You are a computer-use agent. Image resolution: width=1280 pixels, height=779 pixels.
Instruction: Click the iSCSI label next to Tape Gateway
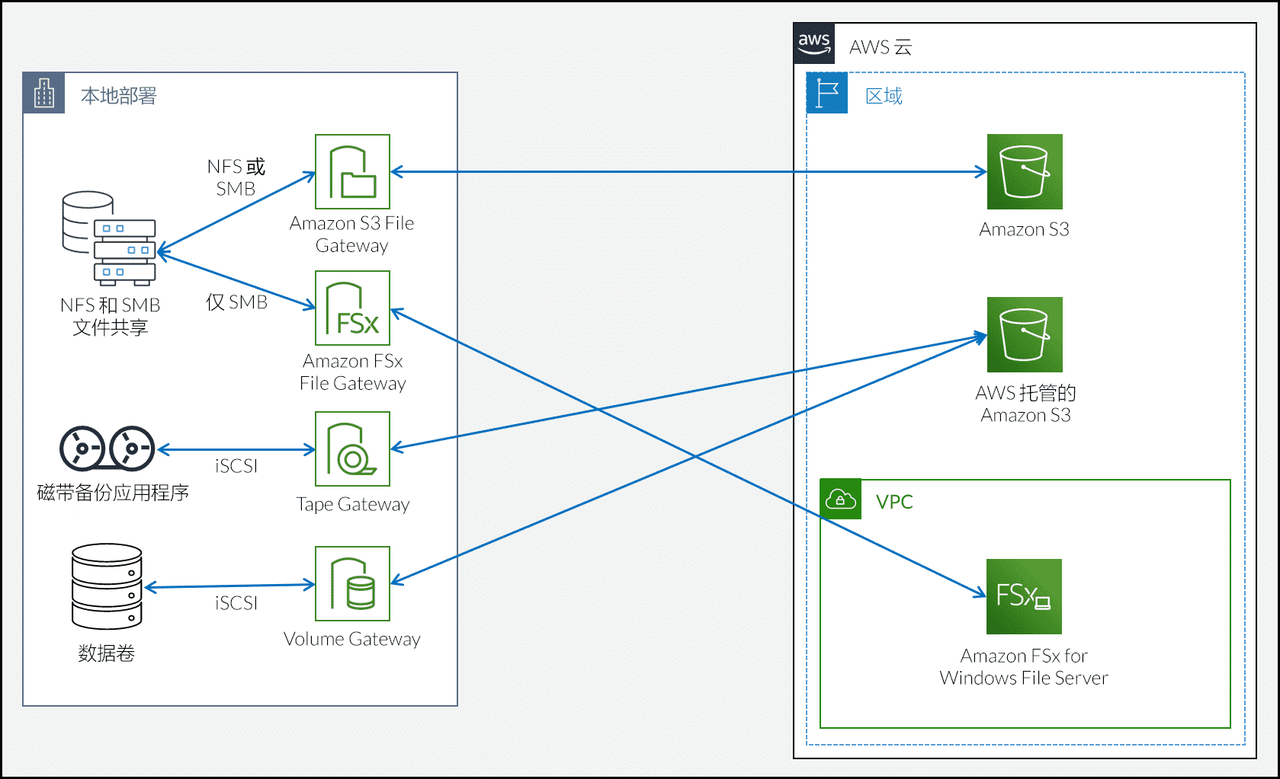click(x=236, y=465)
